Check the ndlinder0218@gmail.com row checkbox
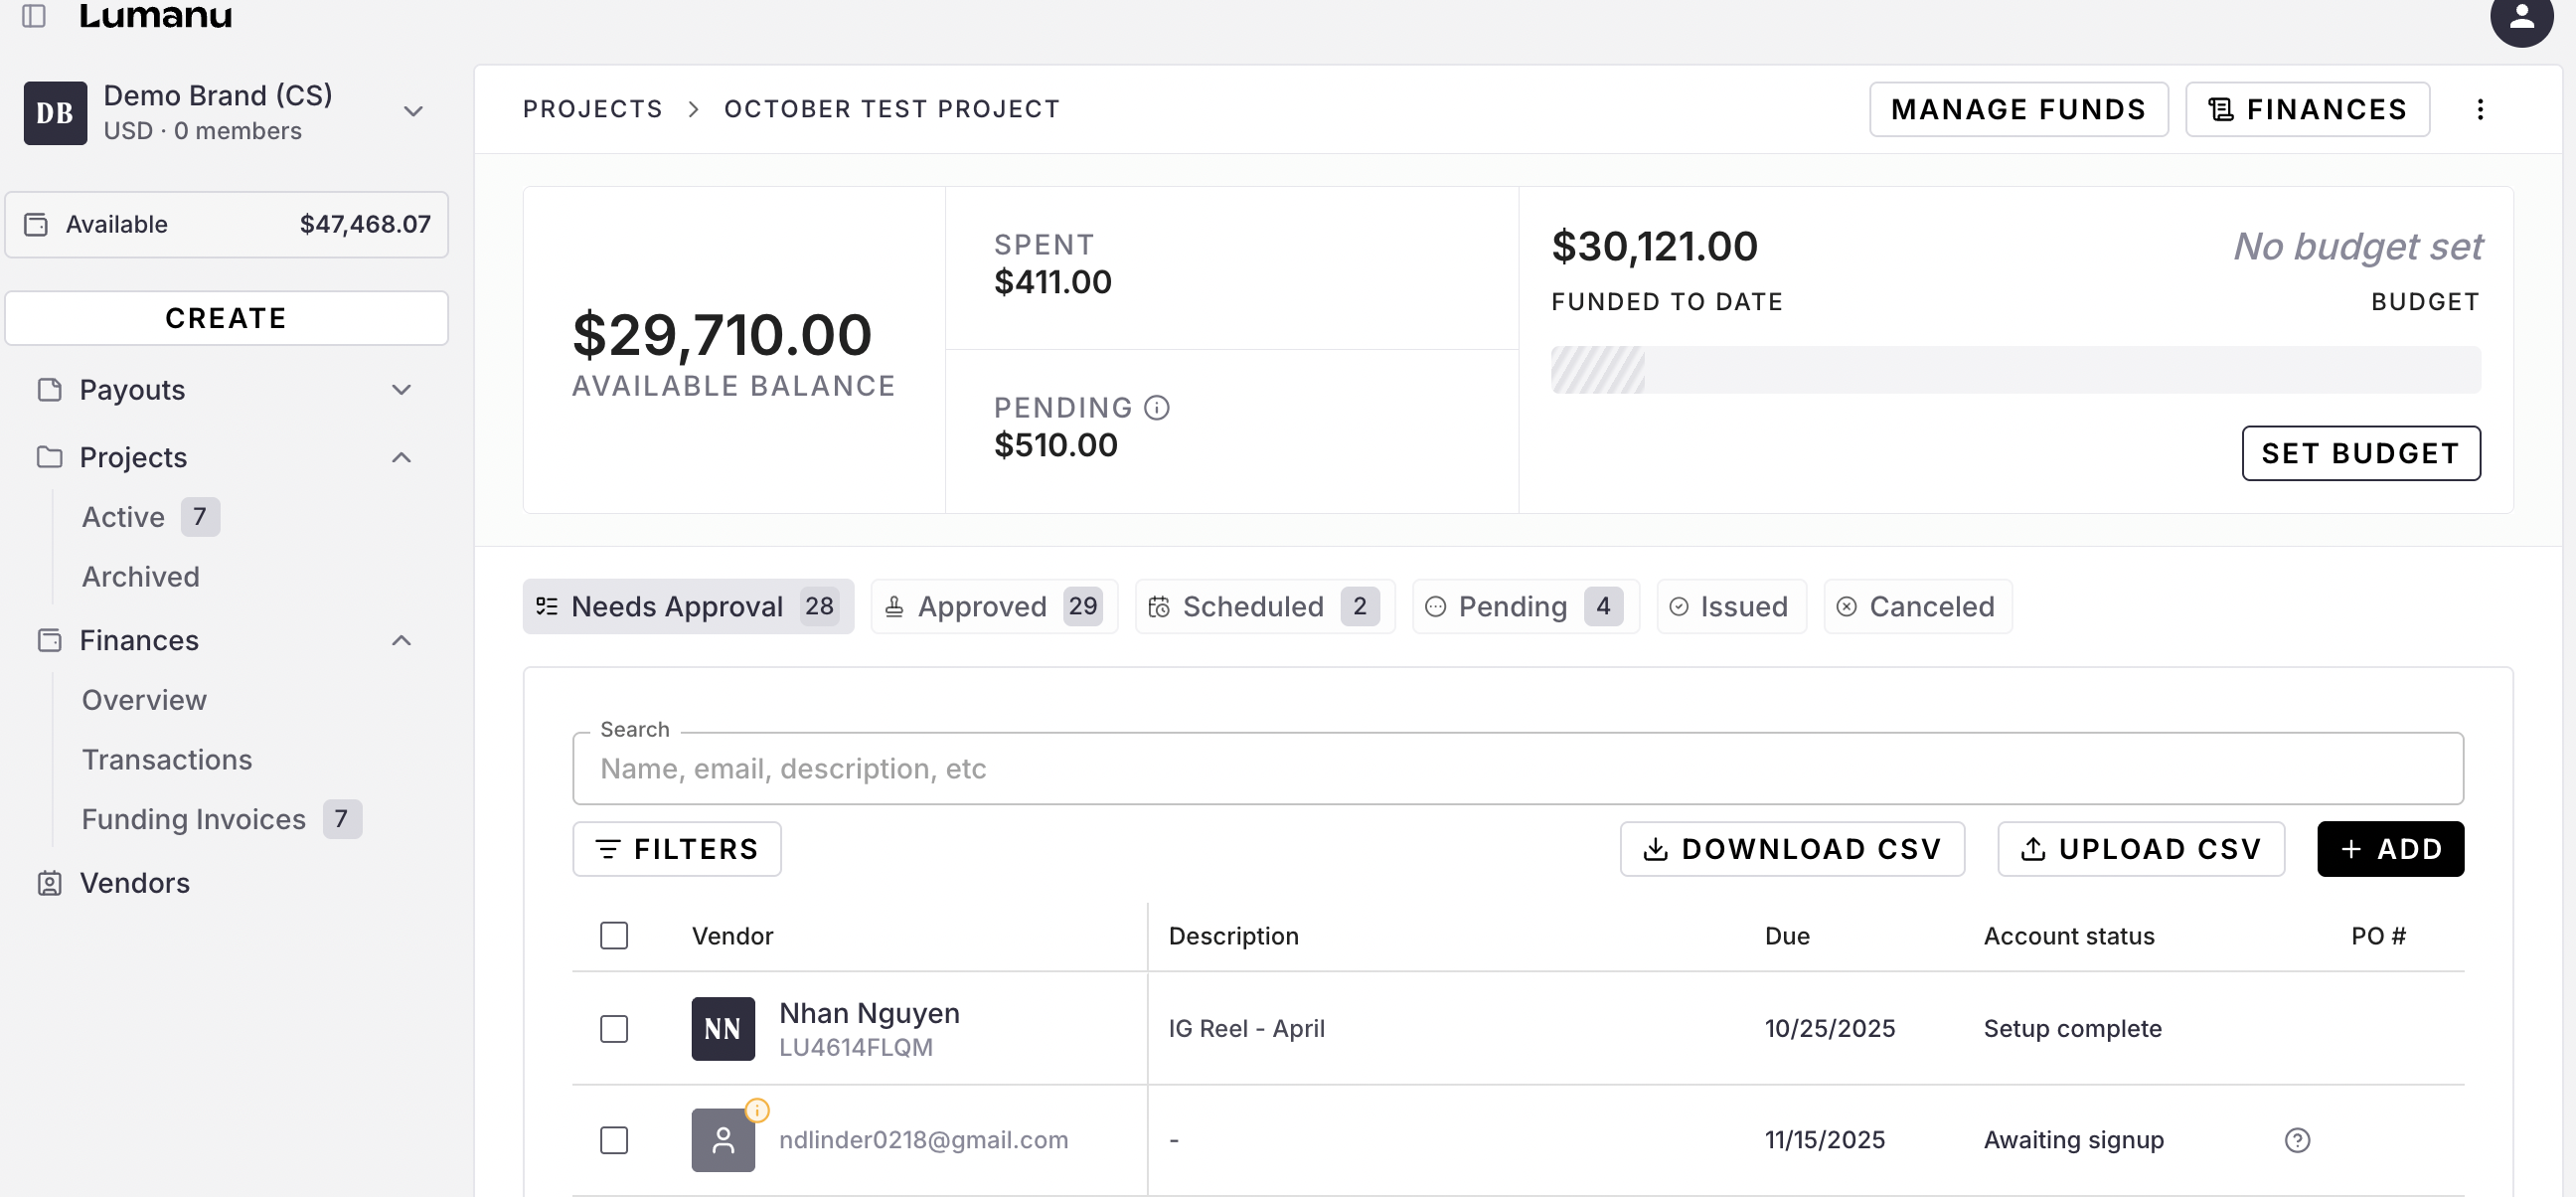This screenshot has width=2576, height=1197. click(613, 1140)
